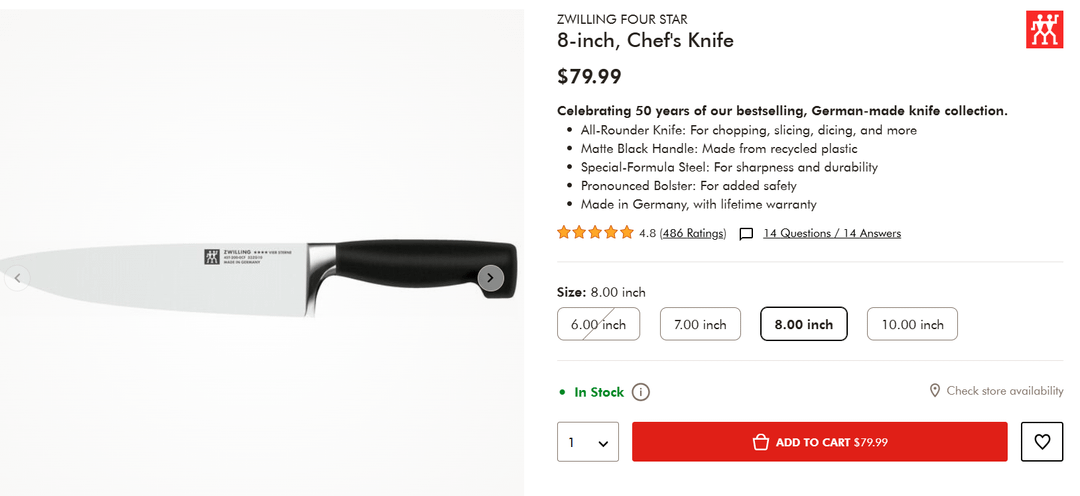Select the 8.00 inch size option
The image size is (1080, 496).
tap(803, 324)
